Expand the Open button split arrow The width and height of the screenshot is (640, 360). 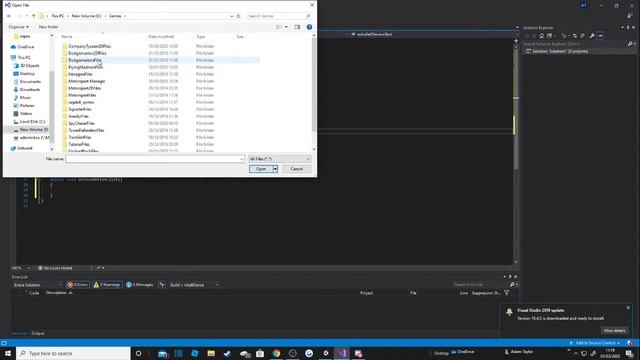pos(276,169)
